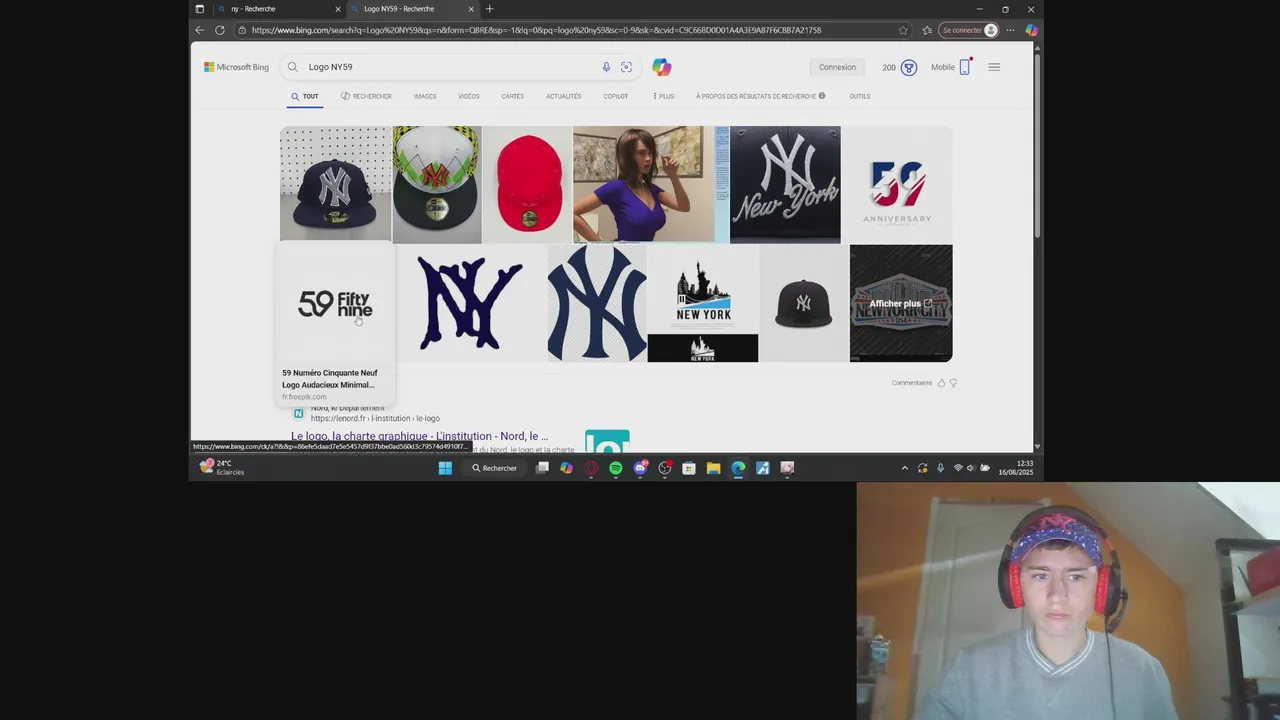Viewport: 1280px width, 720px height.
Task: Open the "New York" embroidered NY logo thumbnail
Action: pyautogui.click(x=785, y=184)
